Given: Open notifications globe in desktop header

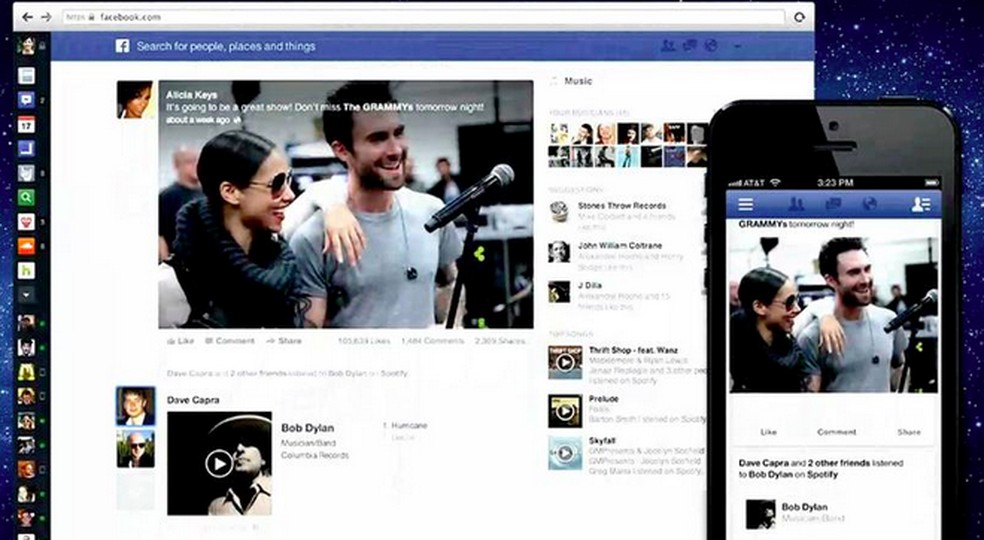Looking at the screenshot, I should coord(711,45).
